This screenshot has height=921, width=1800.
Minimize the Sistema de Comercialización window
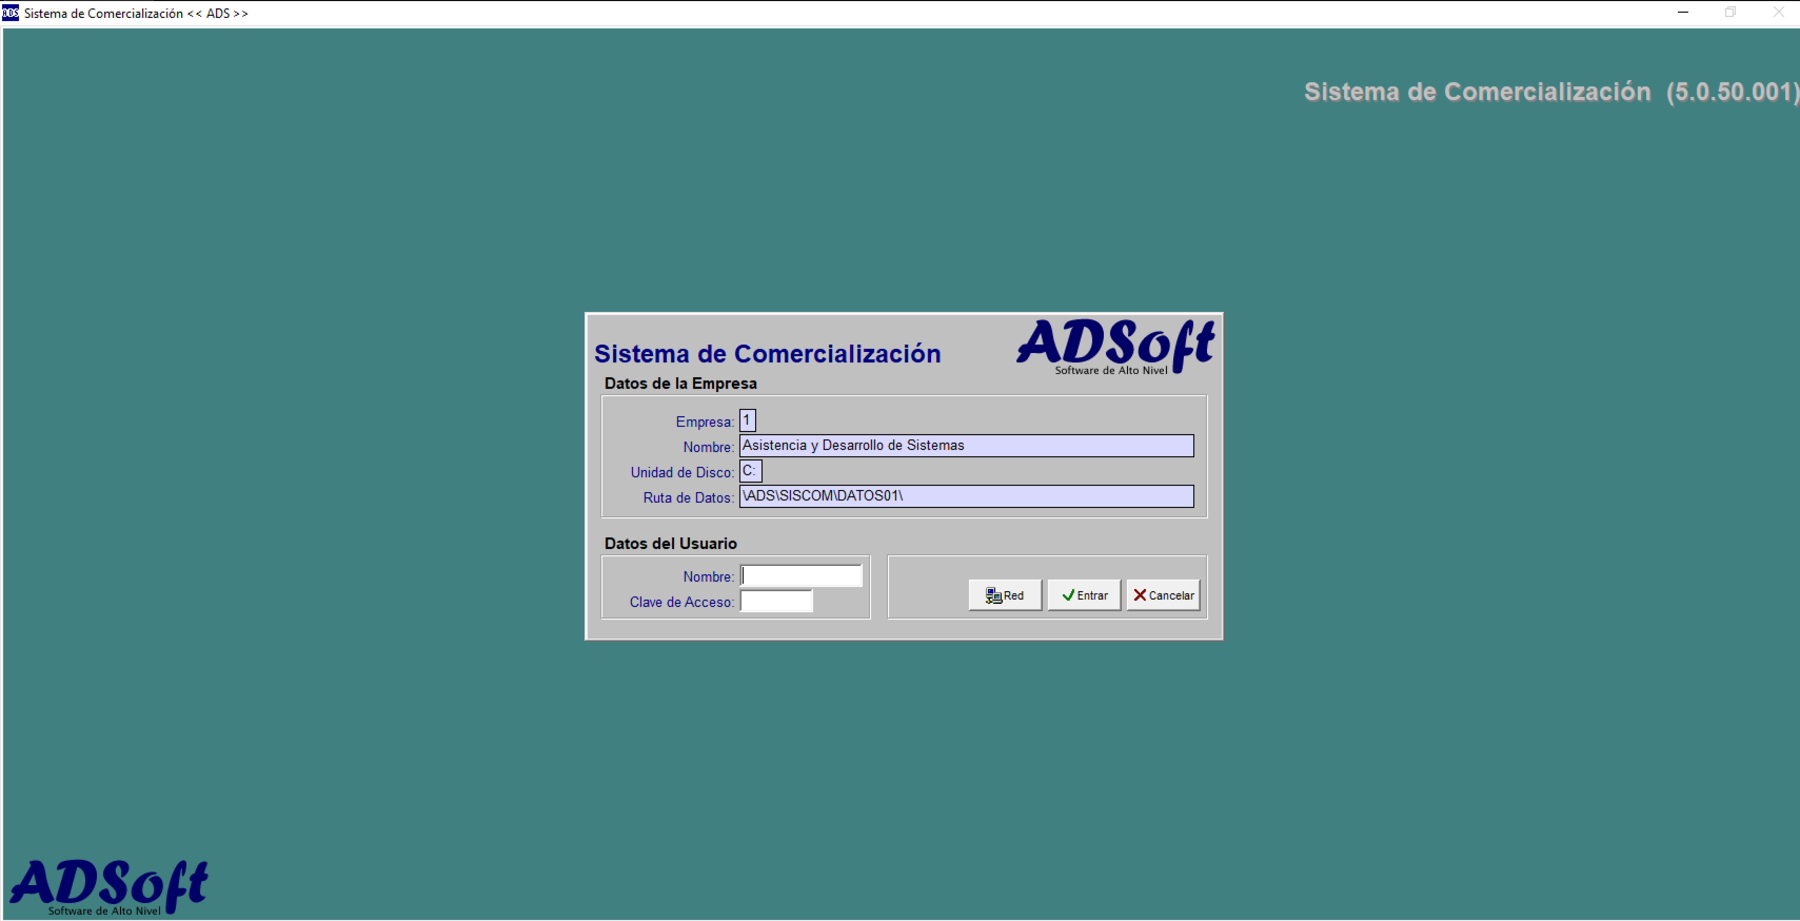pyautogui.click(x=1683, y=13)
